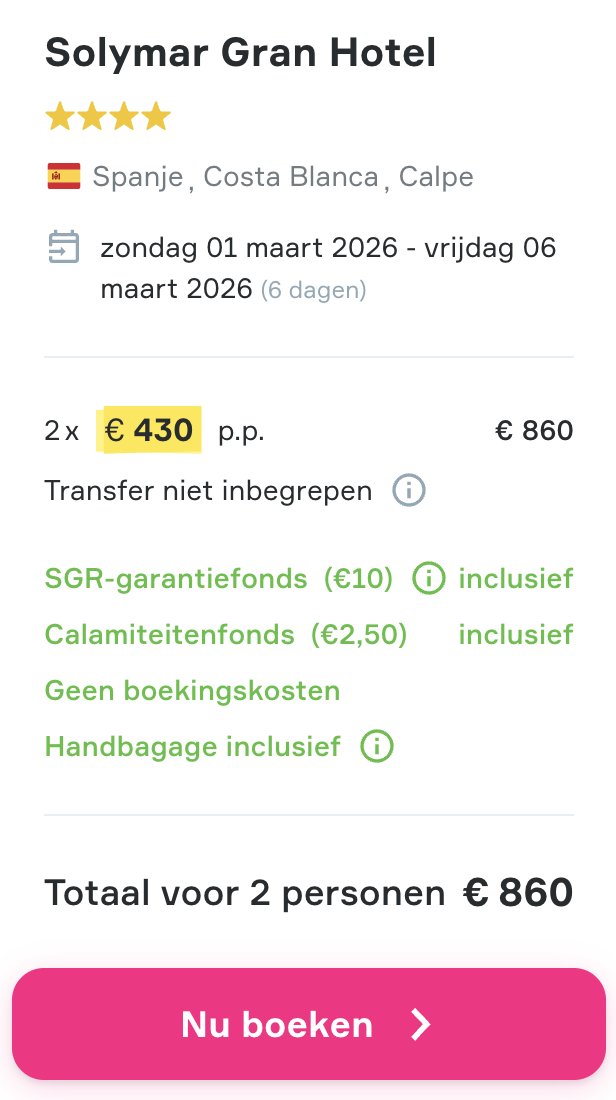Click the 6 dagen duration label
The image size is (616, 1100).
pos(314,290)
